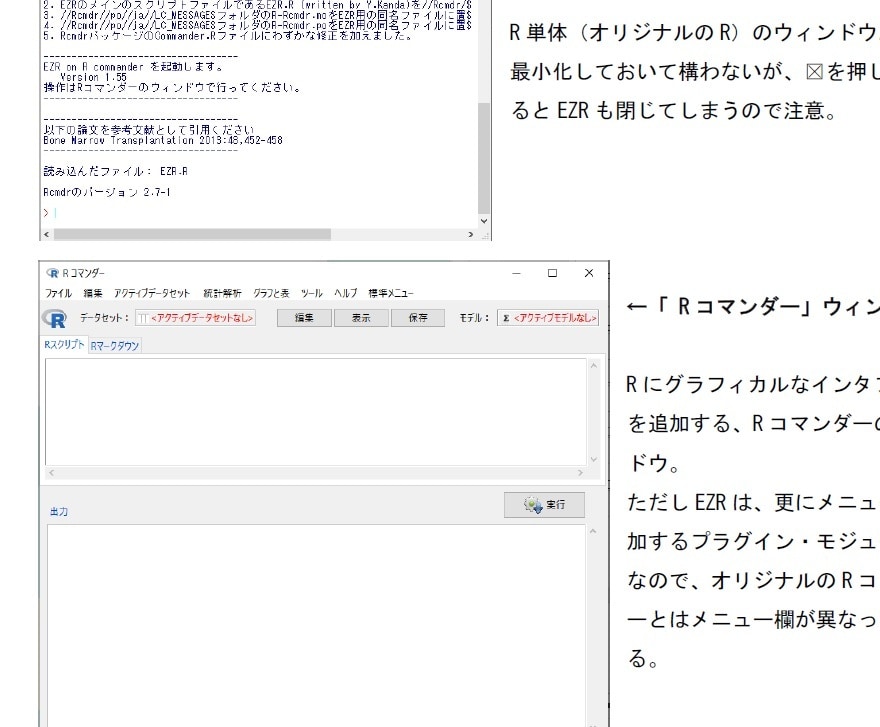Open the 統計解析 menu

tap(222, 293)
